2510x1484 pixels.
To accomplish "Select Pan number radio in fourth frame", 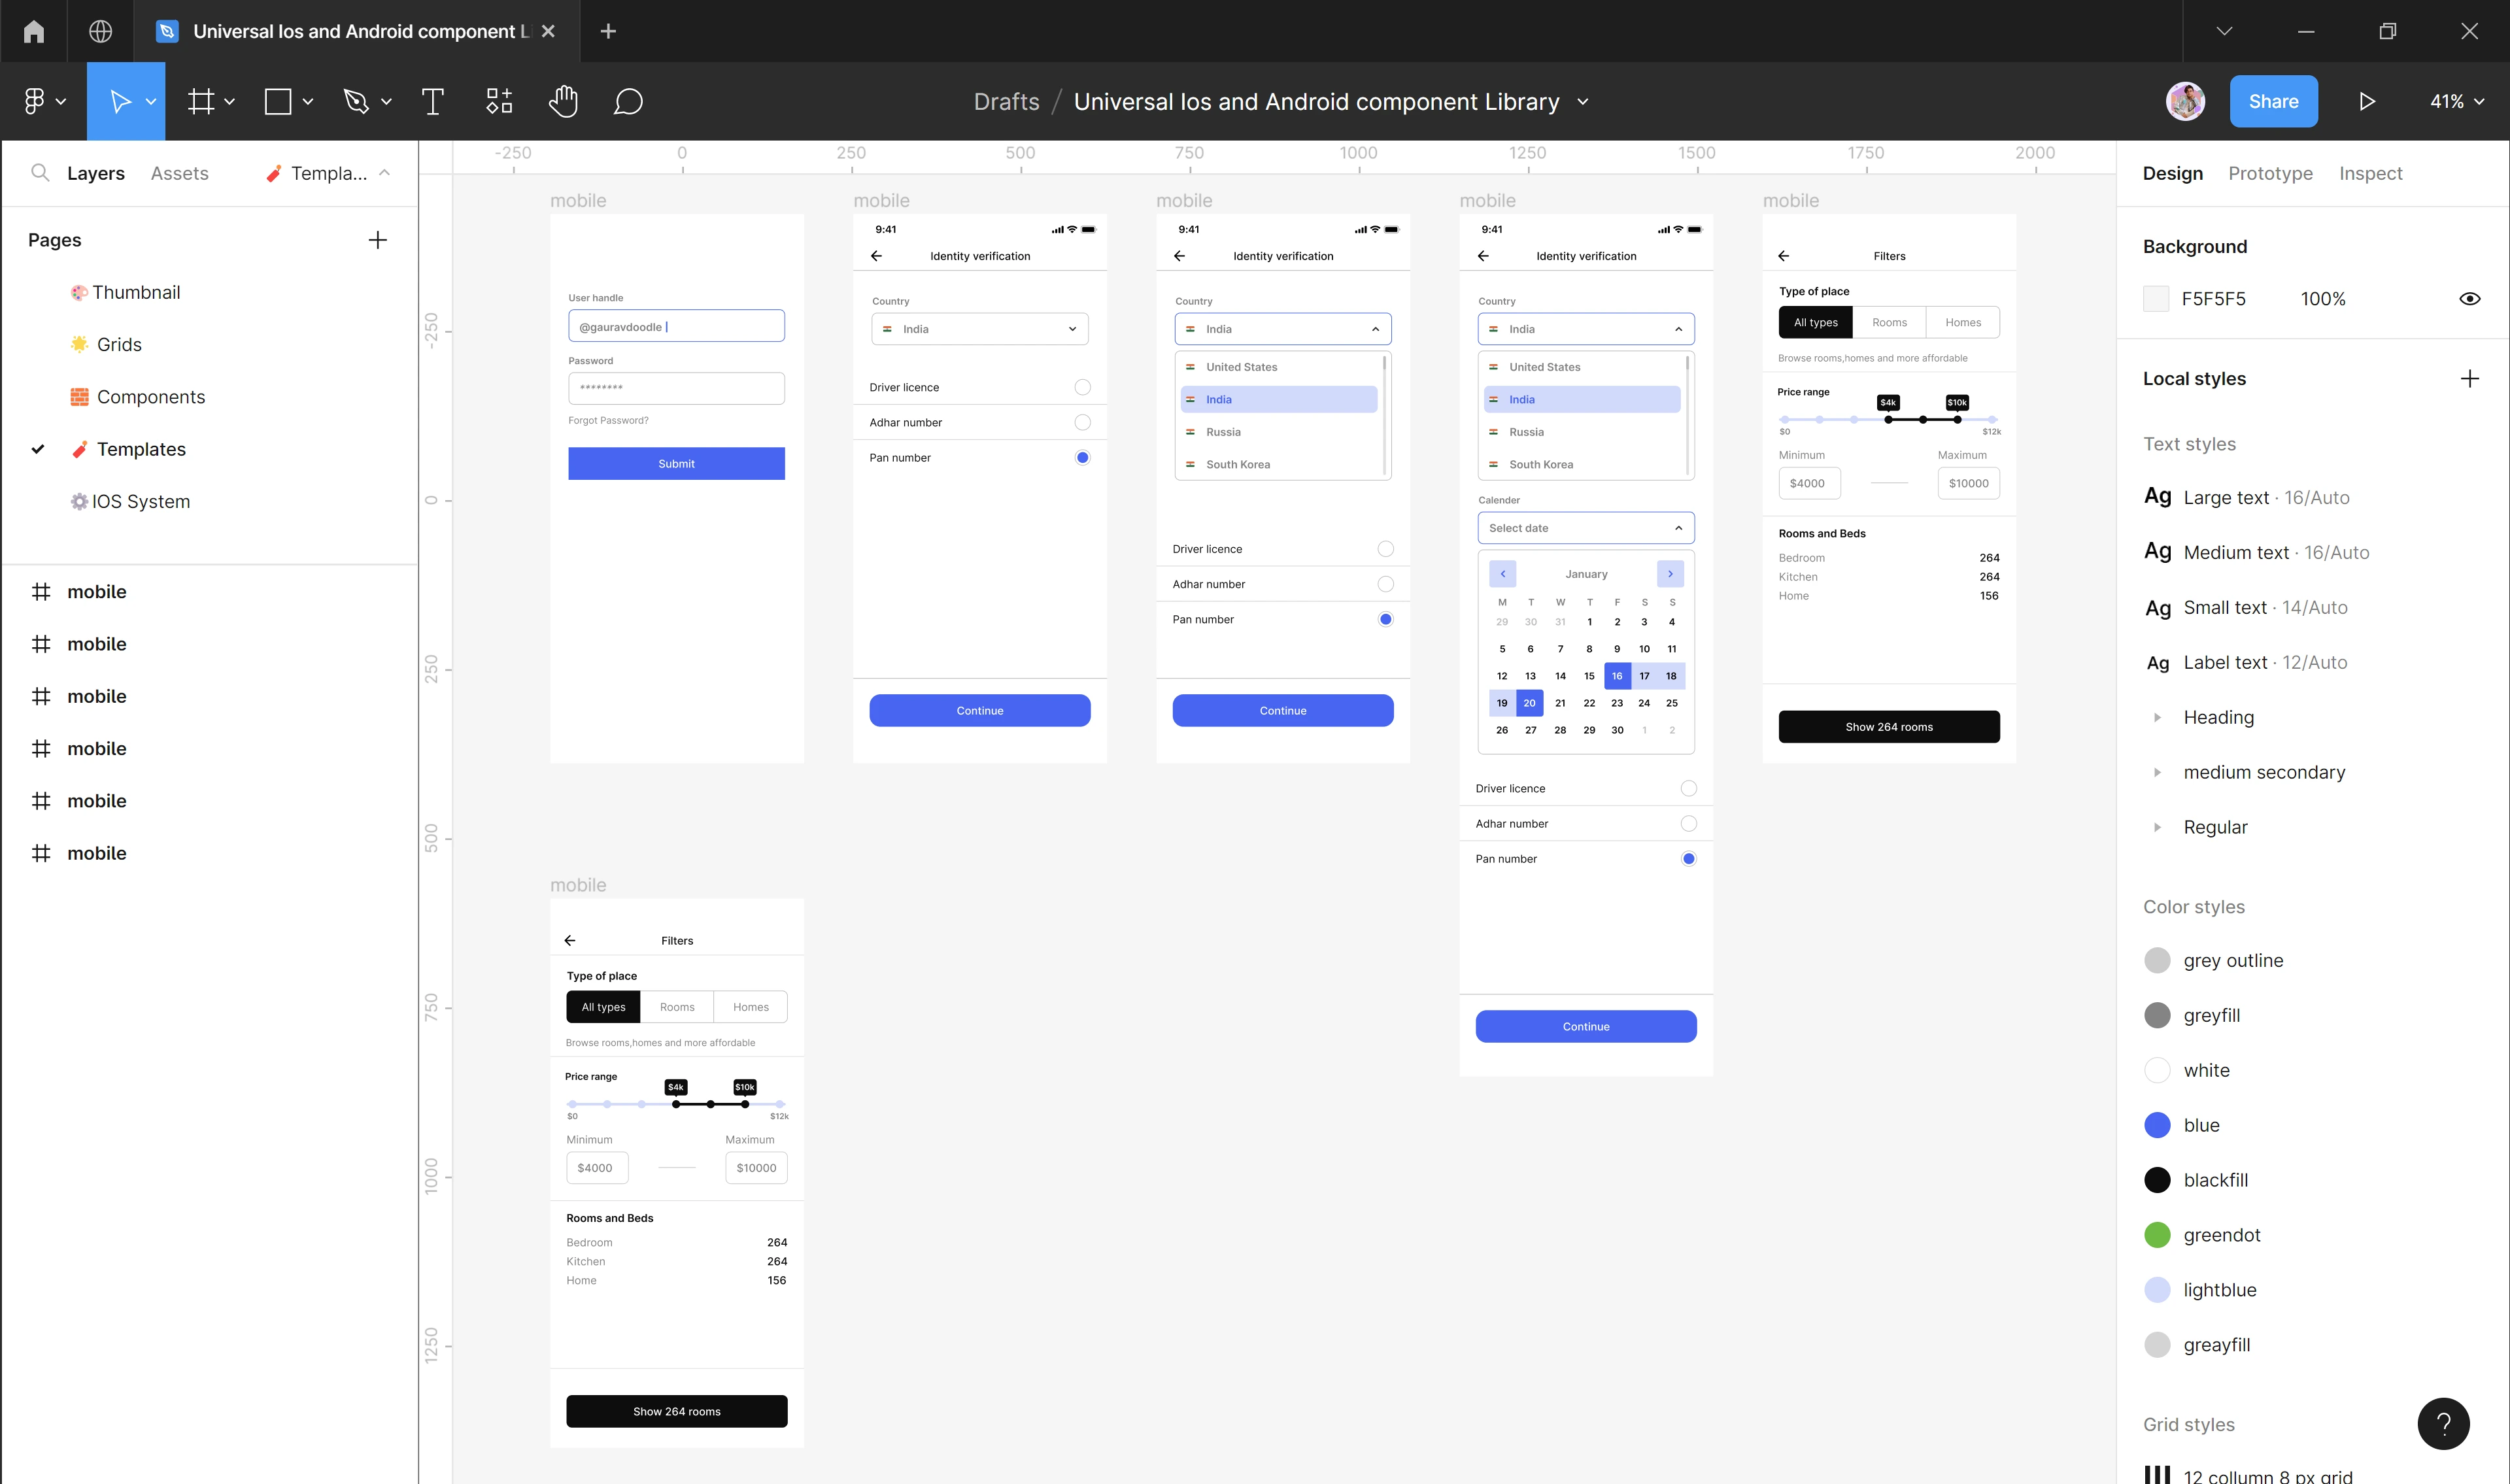I will (1689, 859).
